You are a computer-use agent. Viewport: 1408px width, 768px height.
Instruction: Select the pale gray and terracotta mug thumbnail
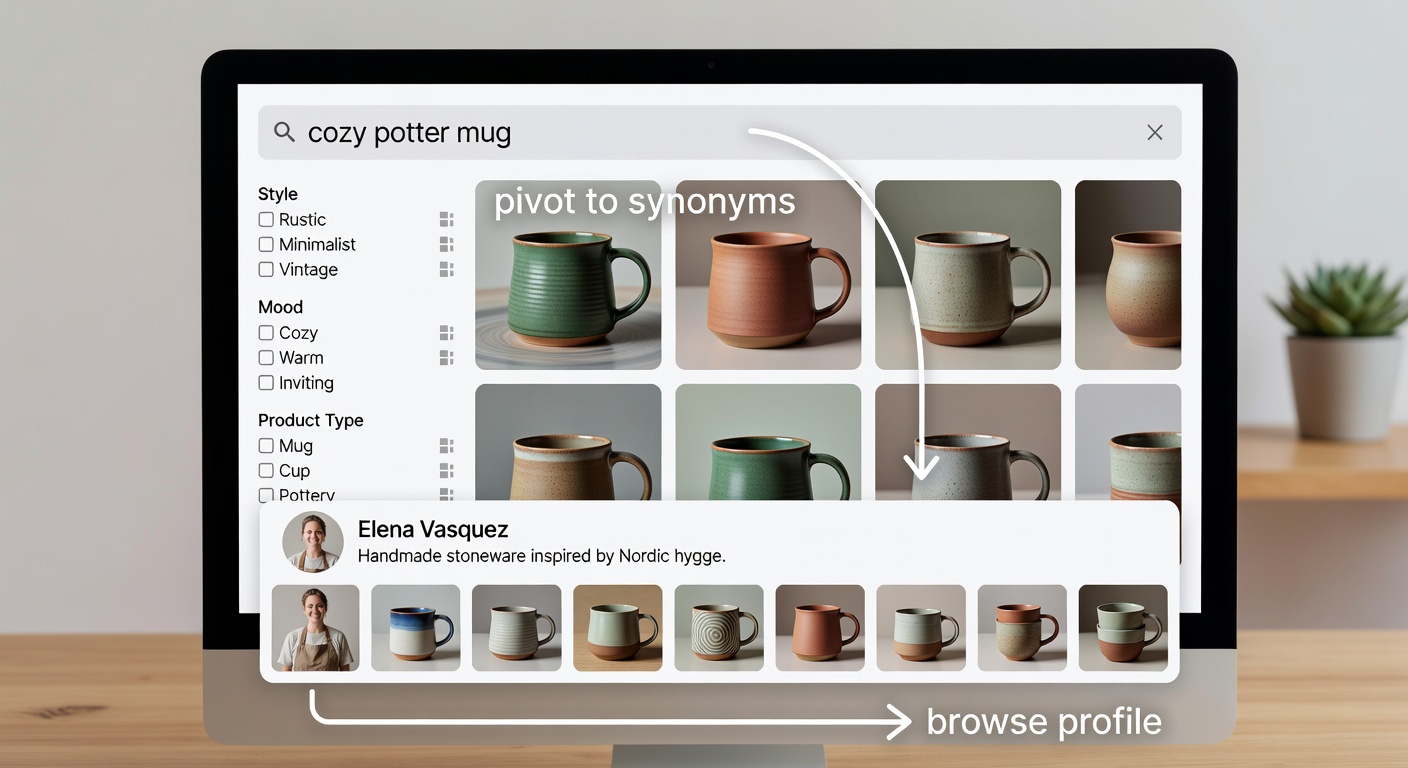click(921, 628)
